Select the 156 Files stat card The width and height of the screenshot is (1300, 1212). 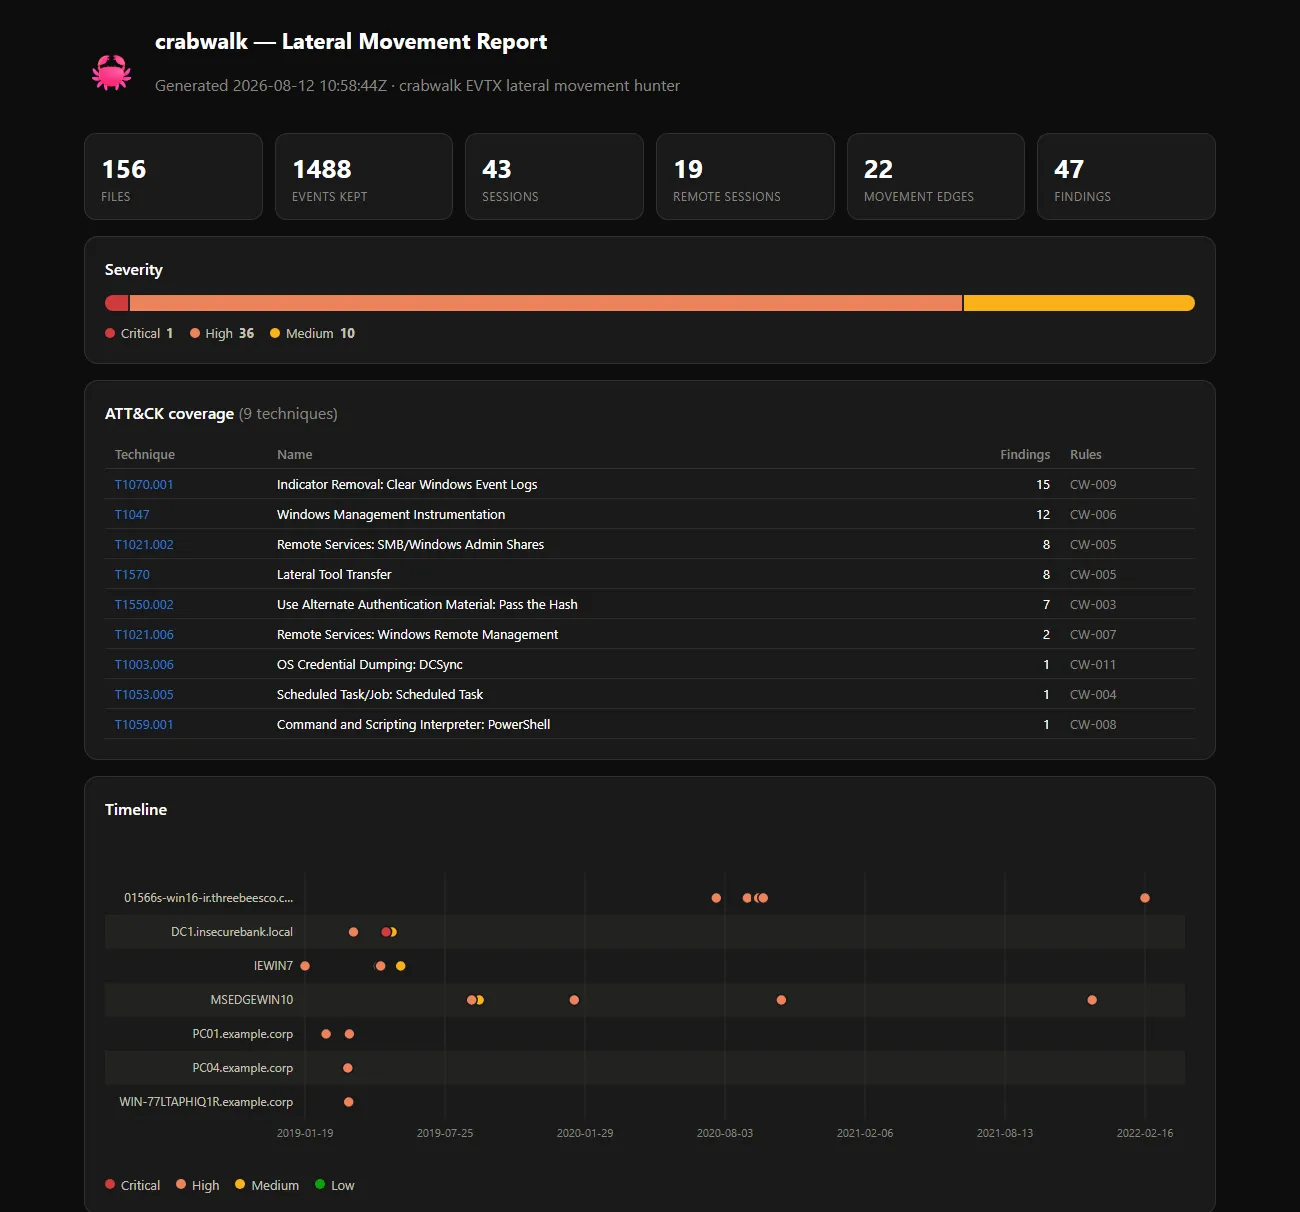pos(174,177)
